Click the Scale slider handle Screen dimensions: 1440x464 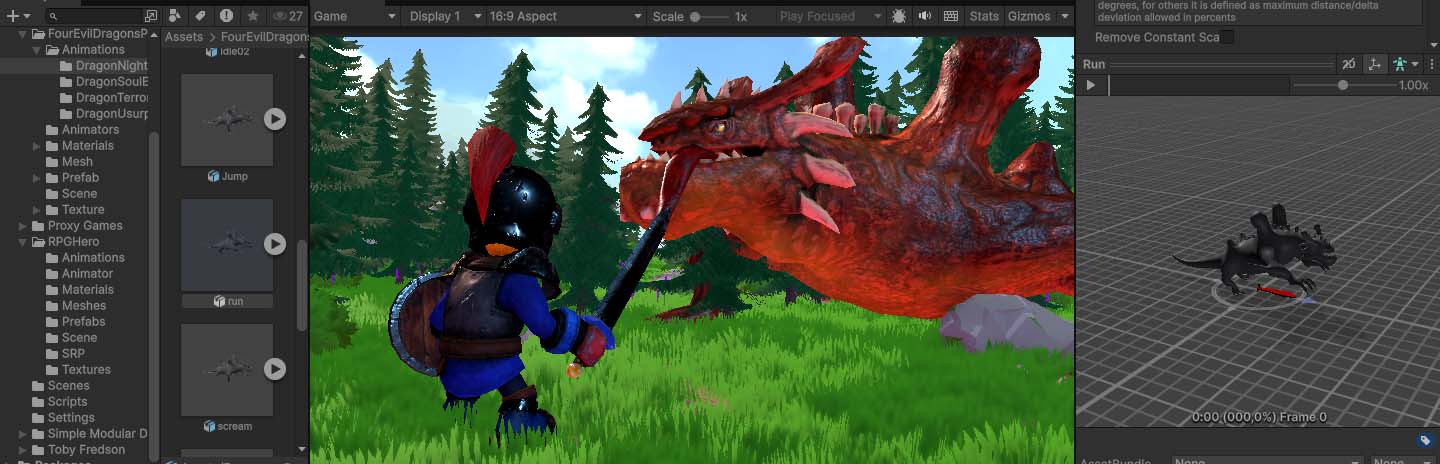tap(695, 17)
